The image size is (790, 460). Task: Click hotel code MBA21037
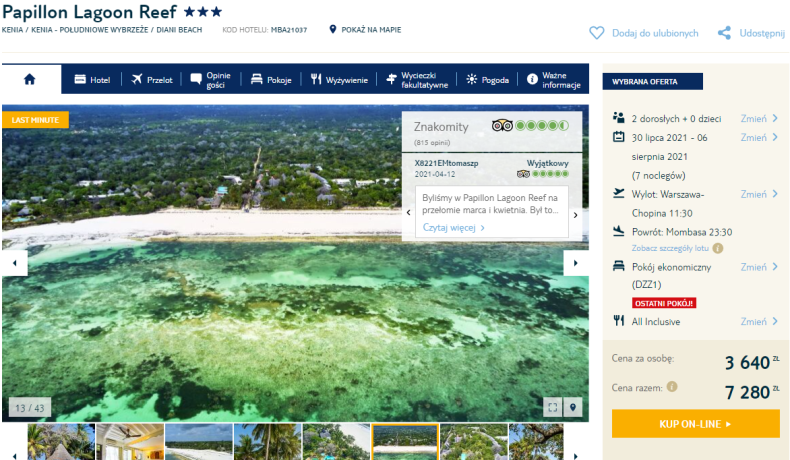click(x=289, y=30)
